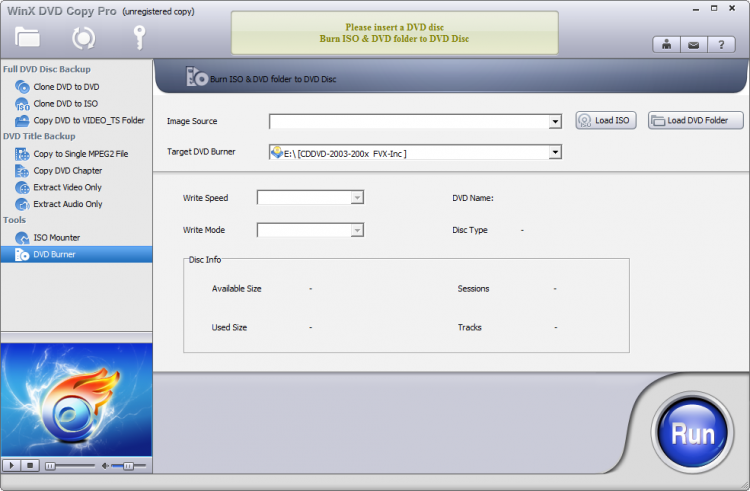The image size is (750, 491).
Task: Switch to Extract Audio Only
Action: [x=68, y=204]
